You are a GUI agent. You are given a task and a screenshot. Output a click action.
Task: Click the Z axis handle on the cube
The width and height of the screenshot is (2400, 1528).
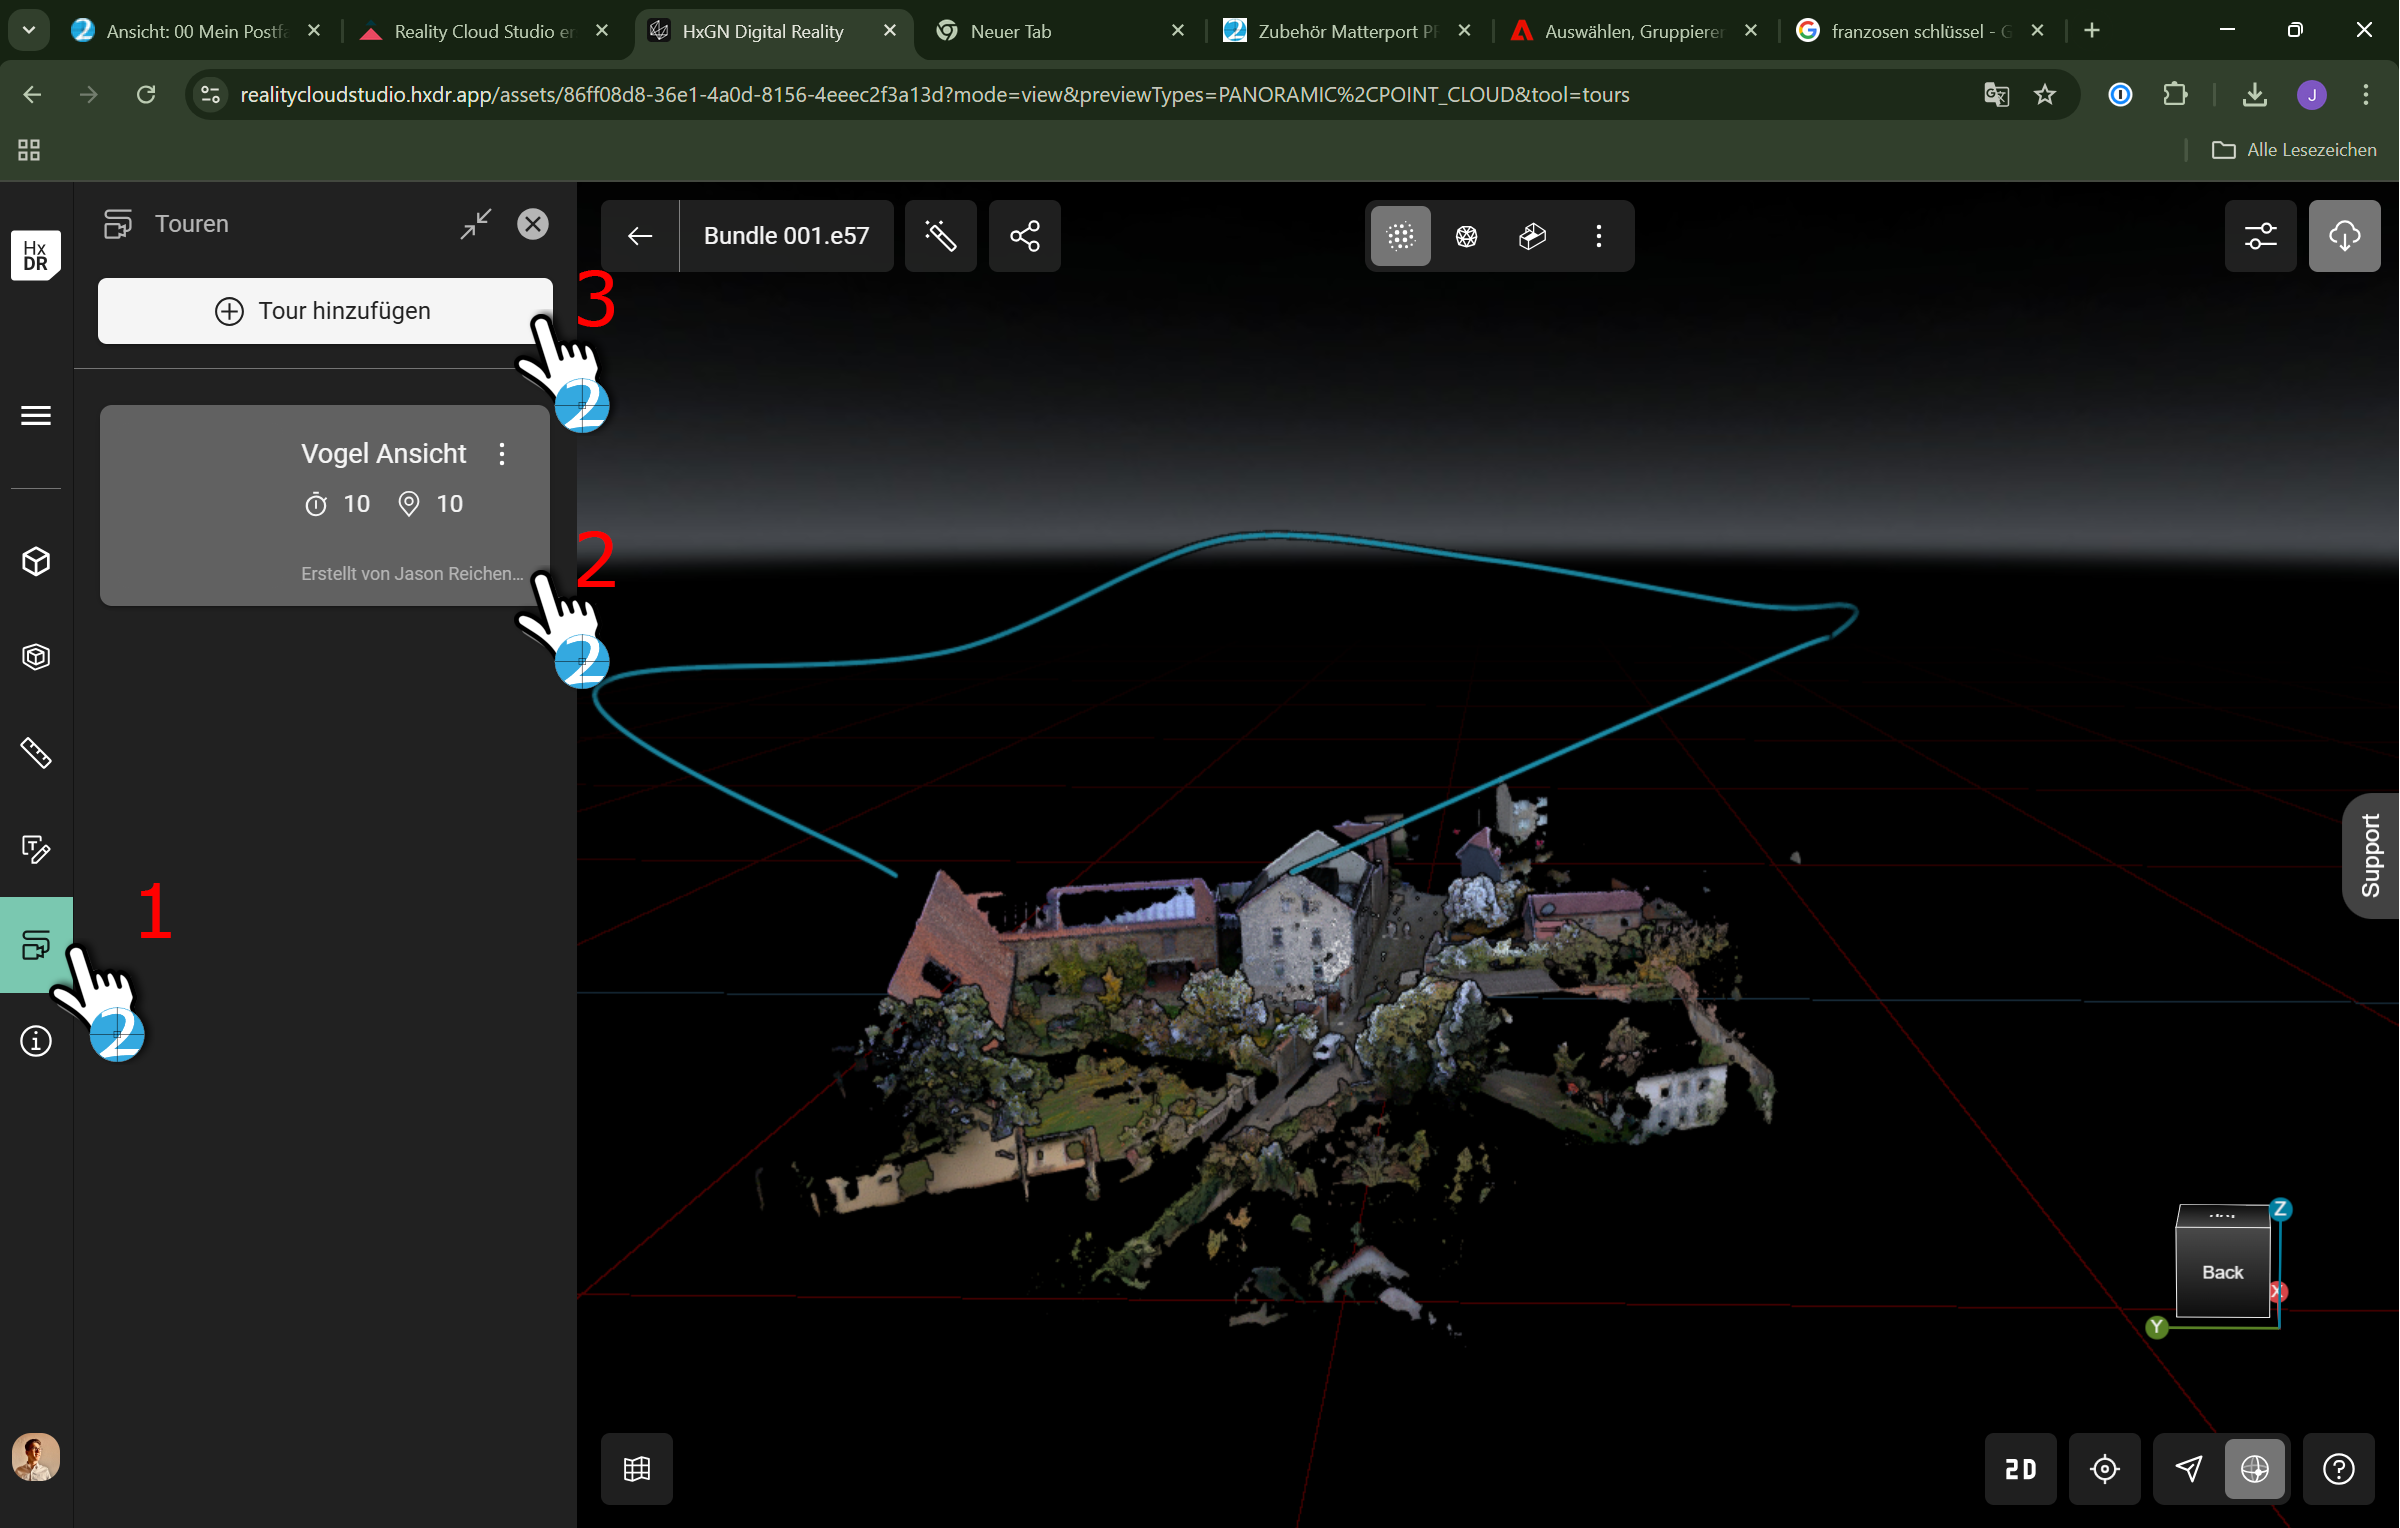(x=2281, y=1209)
